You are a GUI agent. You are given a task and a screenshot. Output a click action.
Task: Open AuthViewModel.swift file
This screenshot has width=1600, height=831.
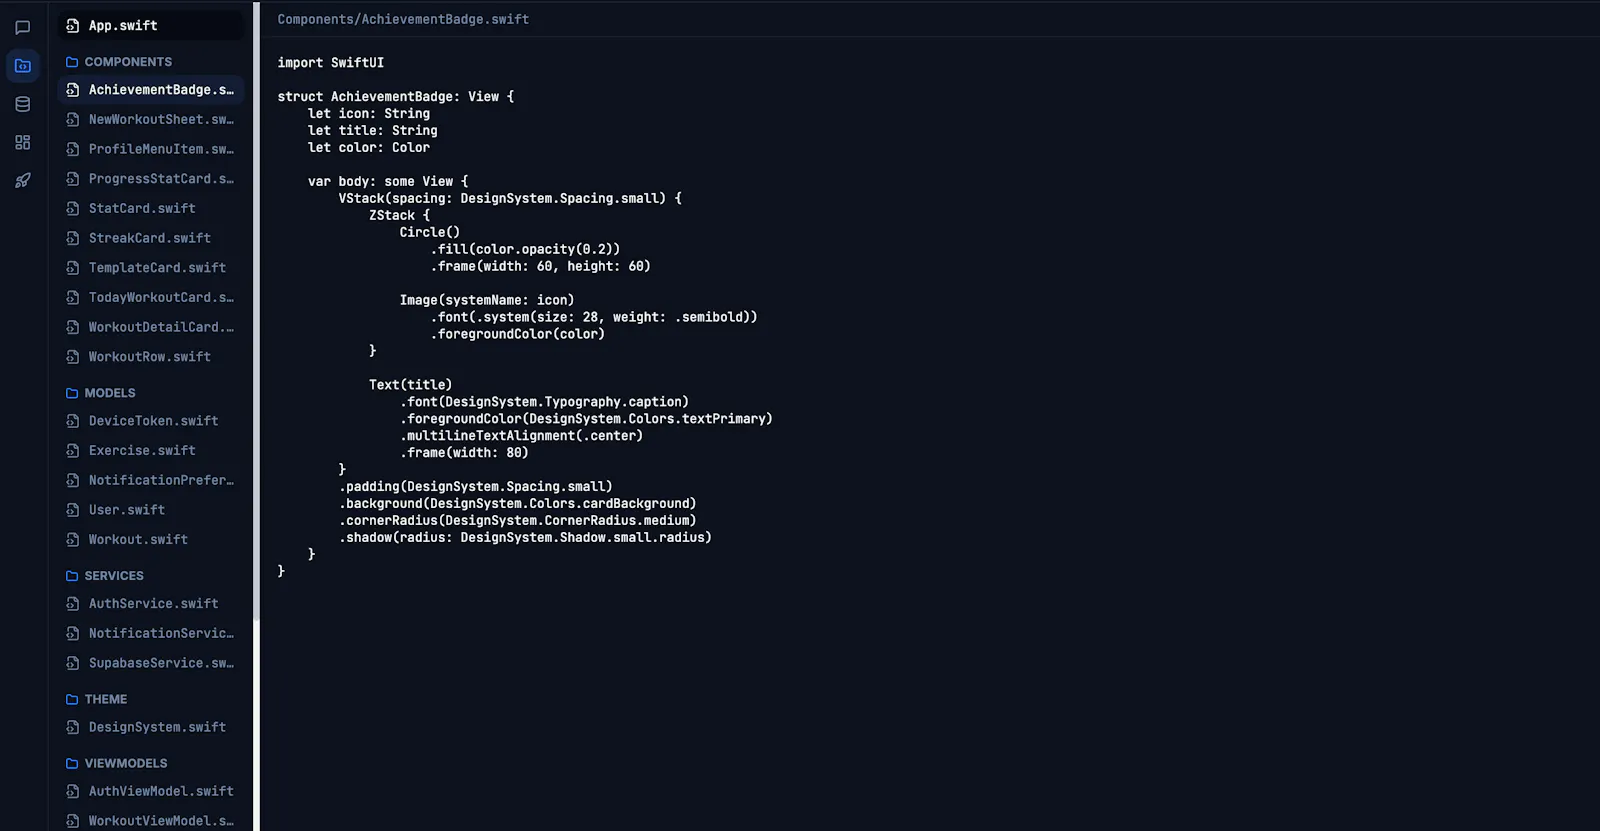coord(150,792)
